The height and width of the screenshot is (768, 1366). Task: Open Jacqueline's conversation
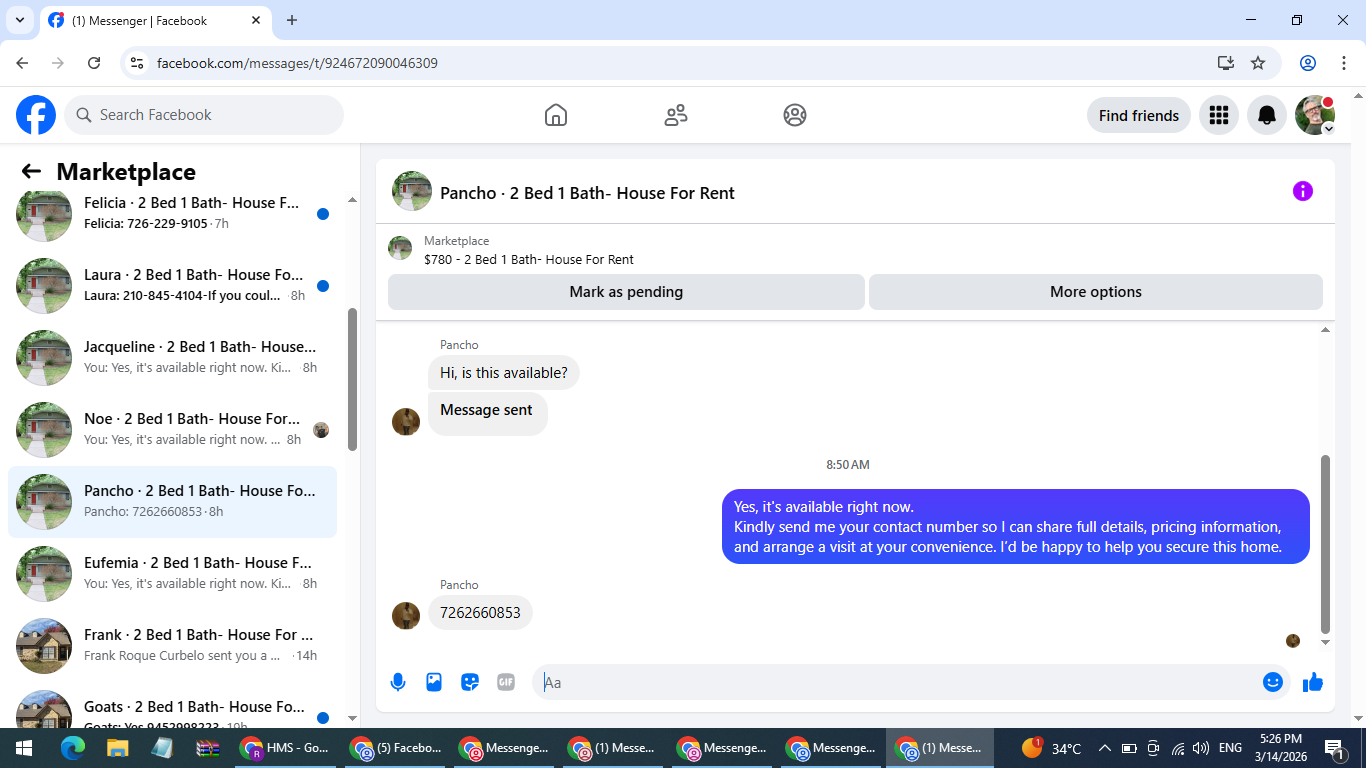172,357
